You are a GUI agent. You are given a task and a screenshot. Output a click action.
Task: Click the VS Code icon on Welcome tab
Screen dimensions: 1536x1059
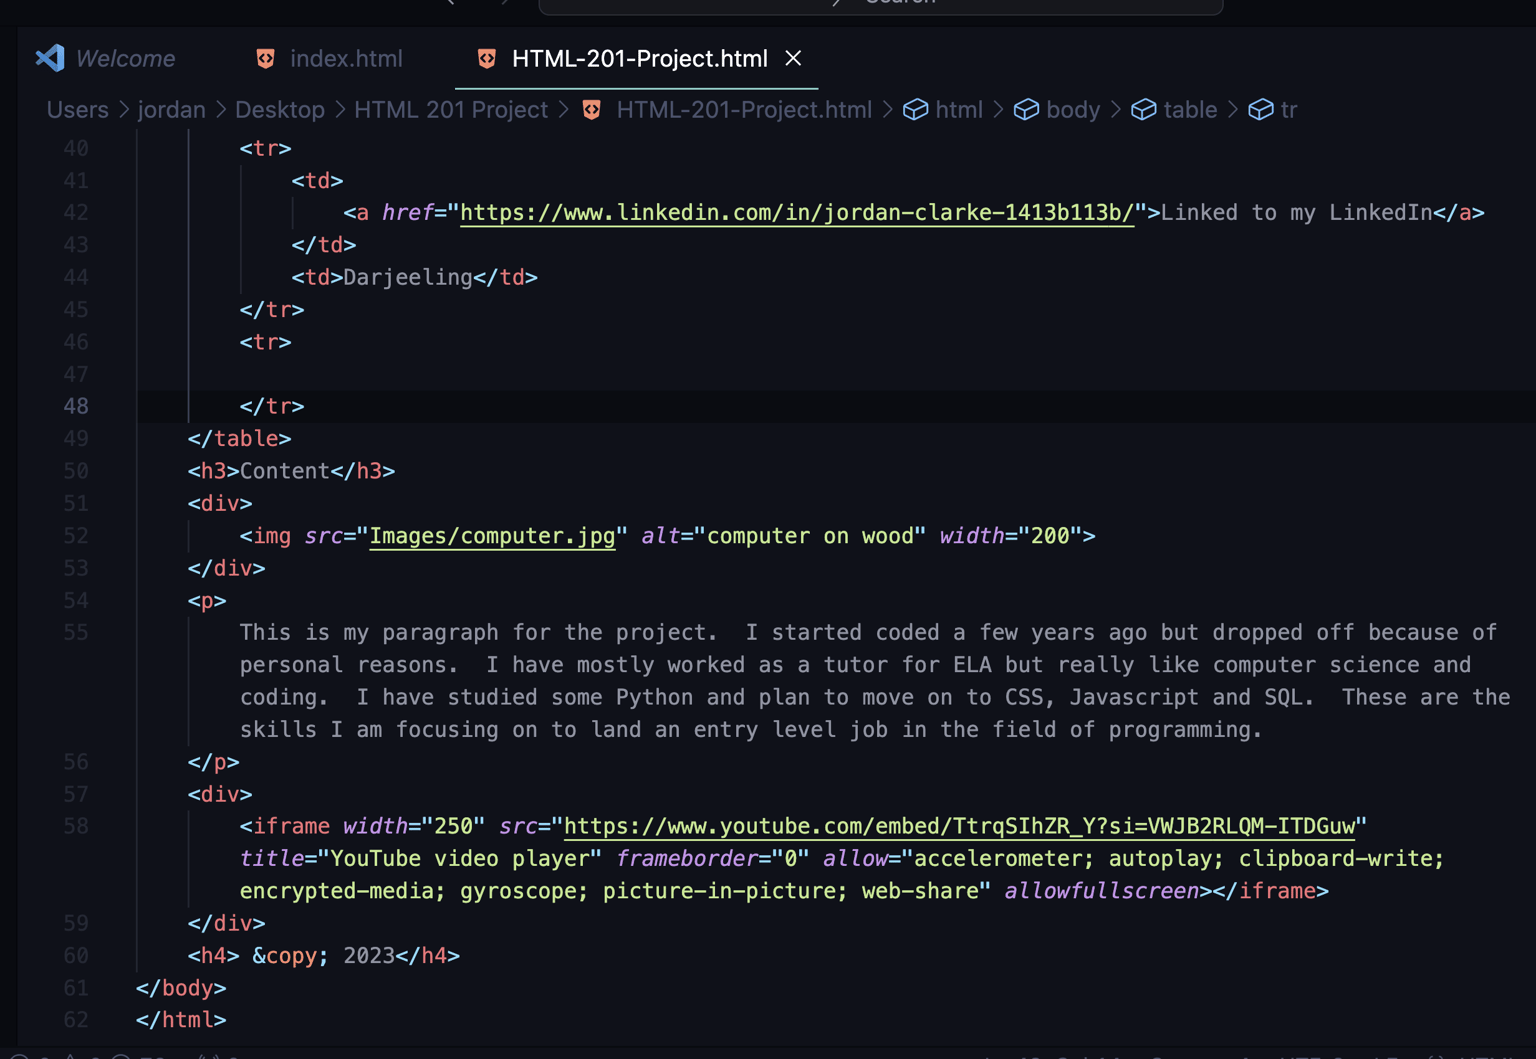[50, 59]
